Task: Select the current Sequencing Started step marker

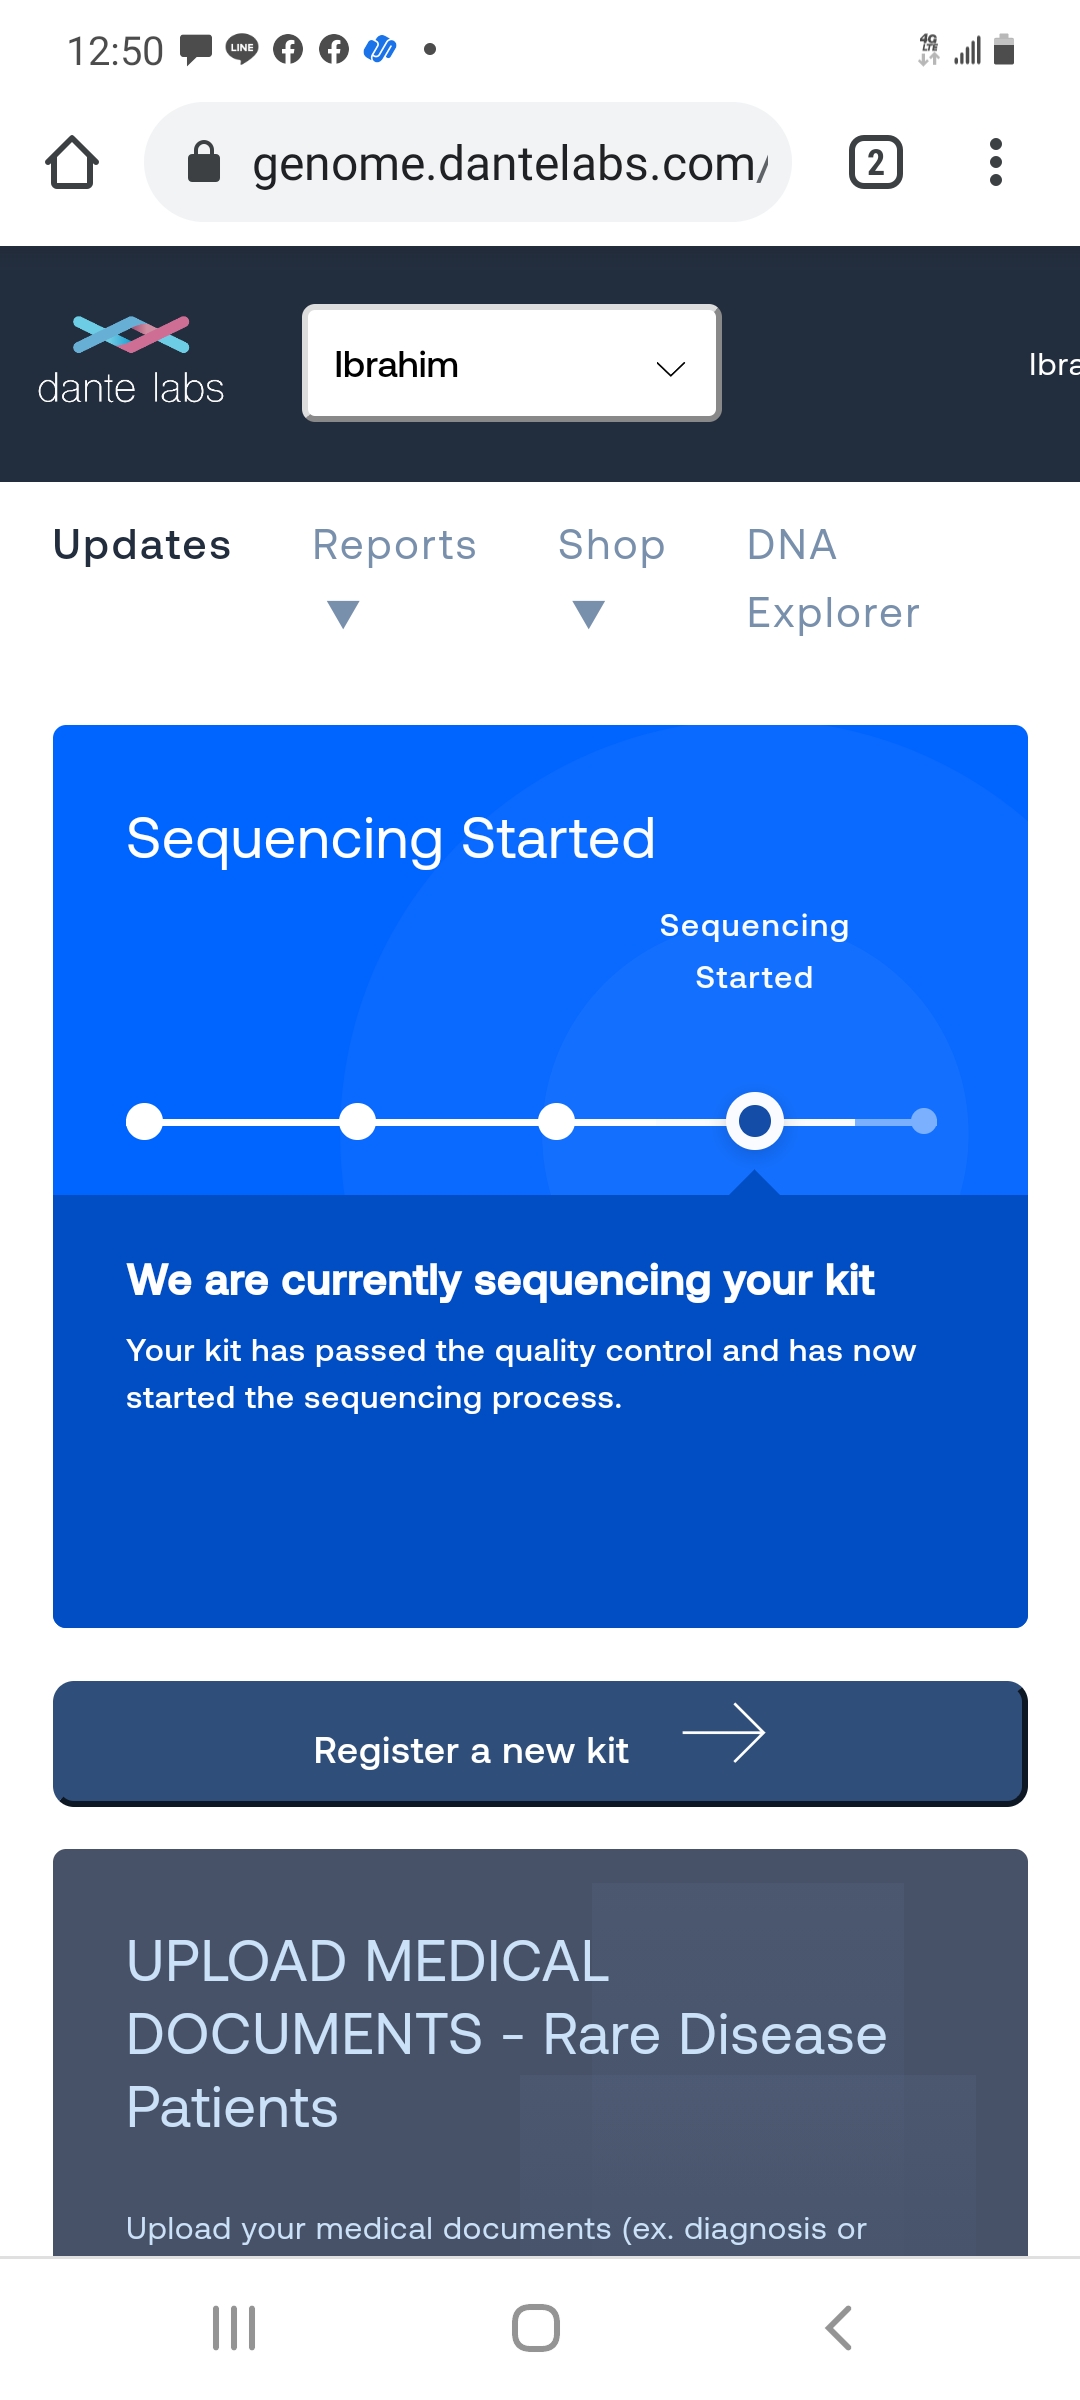Action: pyautogui.click(x=755, y=1121)
